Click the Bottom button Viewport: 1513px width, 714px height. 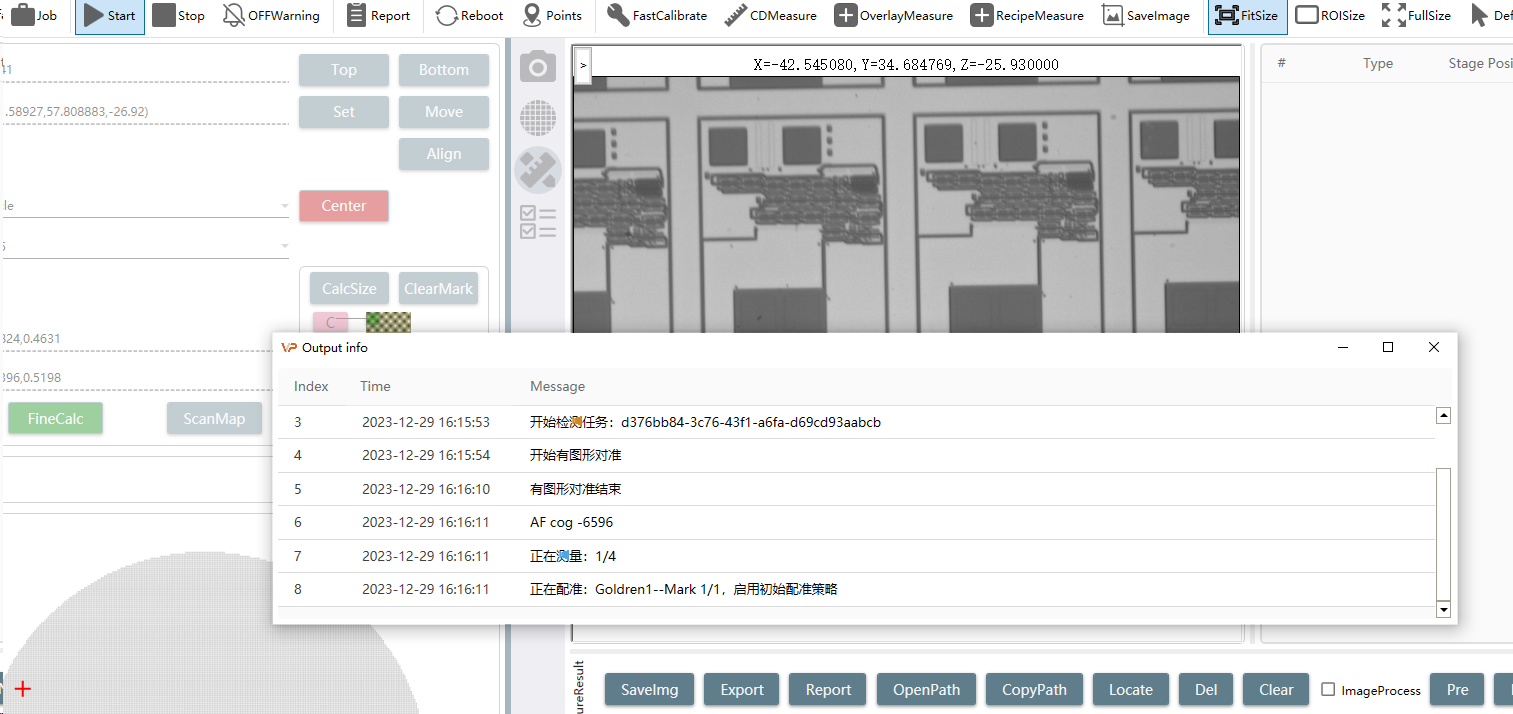click(444, 70)
